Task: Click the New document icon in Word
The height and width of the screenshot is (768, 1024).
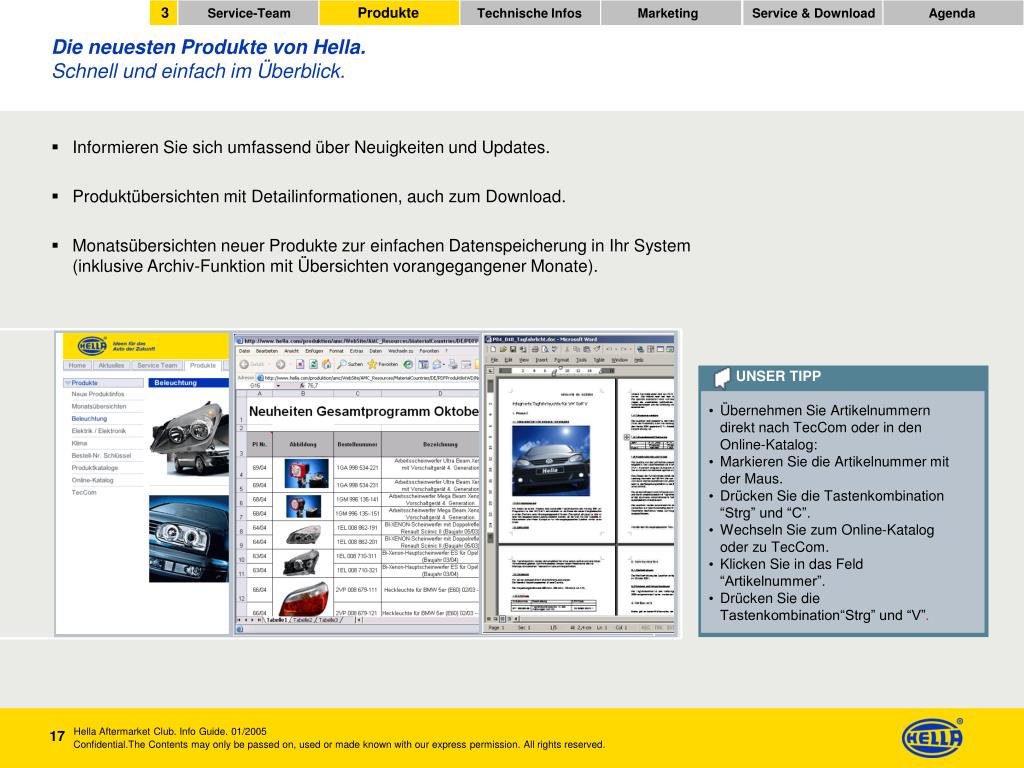Action: point(494,349)
